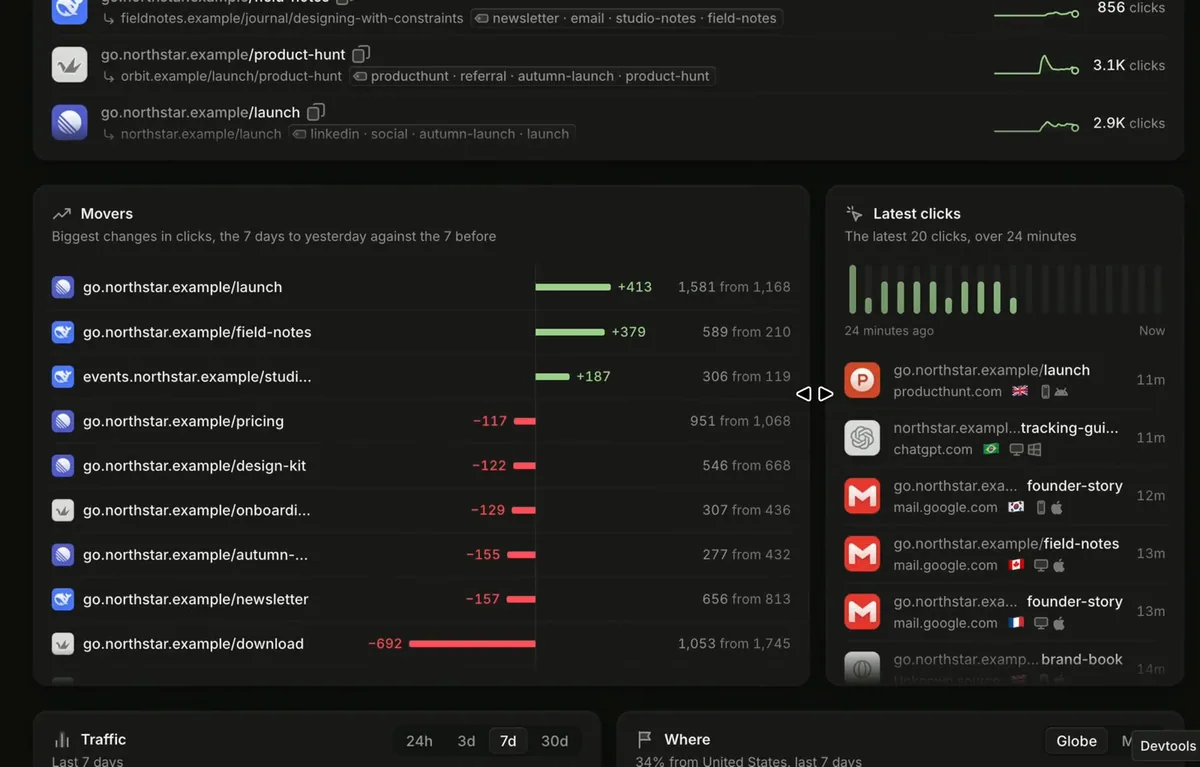
Task: Click the Windows icon beside chatgpt.com
Action: click(1035, 450)
